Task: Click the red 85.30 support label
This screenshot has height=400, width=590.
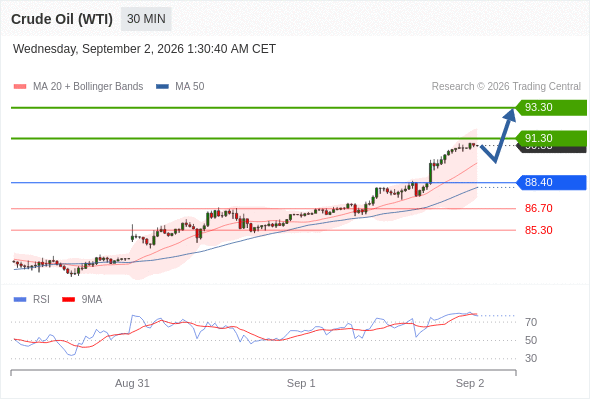Action: point(538,230)
